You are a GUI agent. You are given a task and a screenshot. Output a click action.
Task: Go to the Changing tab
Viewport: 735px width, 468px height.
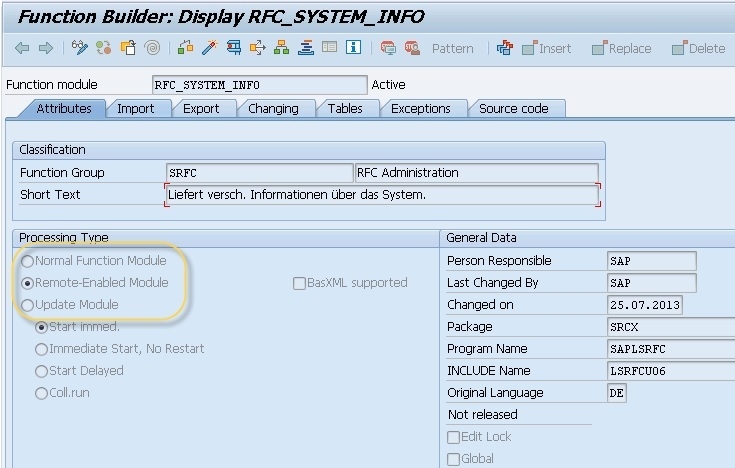pyautogui.click(x=273, y=108)
